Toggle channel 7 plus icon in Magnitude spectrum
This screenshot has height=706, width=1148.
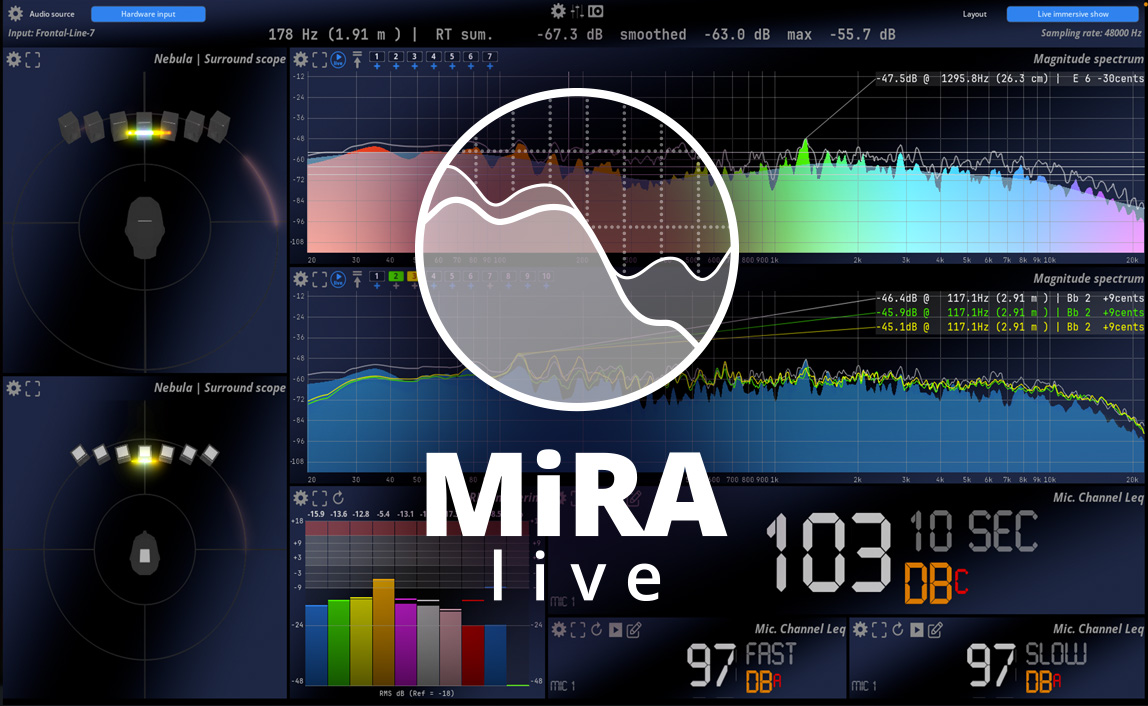490,66
